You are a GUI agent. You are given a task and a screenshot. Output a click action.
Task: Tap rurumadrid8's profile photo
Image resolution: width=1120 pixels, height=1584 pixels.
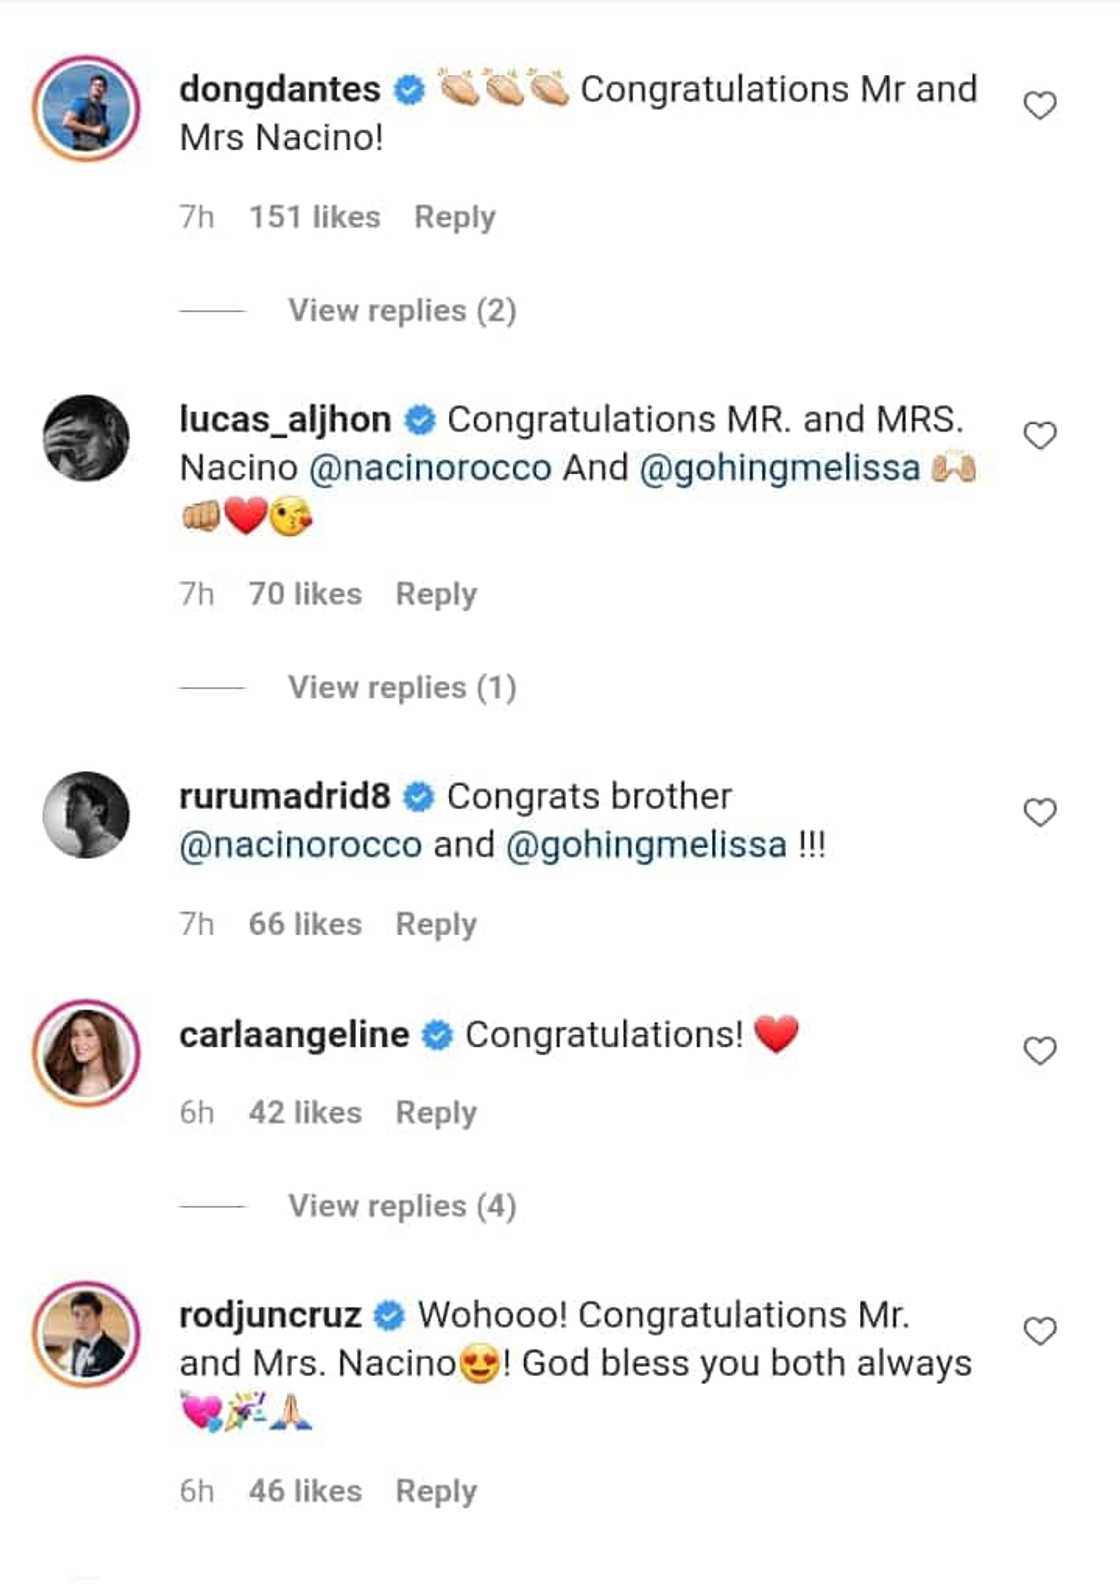[86, 814]
